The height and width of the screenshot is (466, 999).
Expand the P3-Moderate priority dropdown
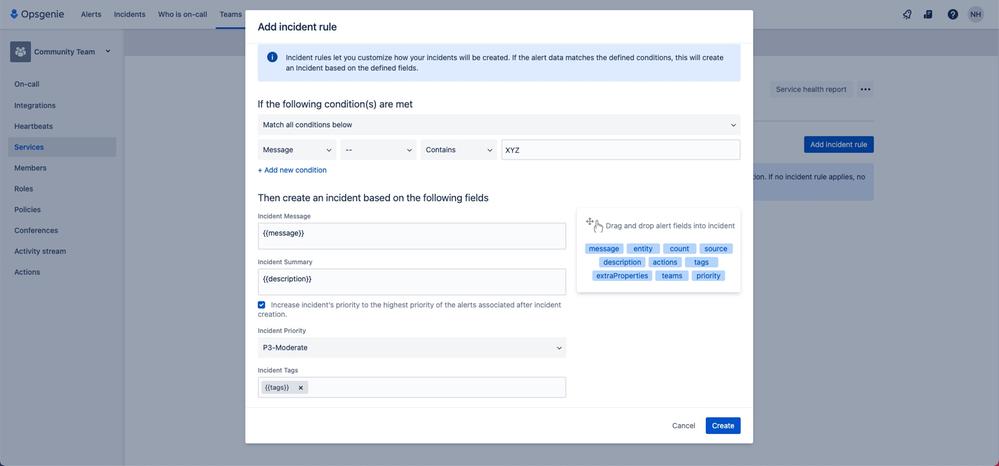[412, 347]
